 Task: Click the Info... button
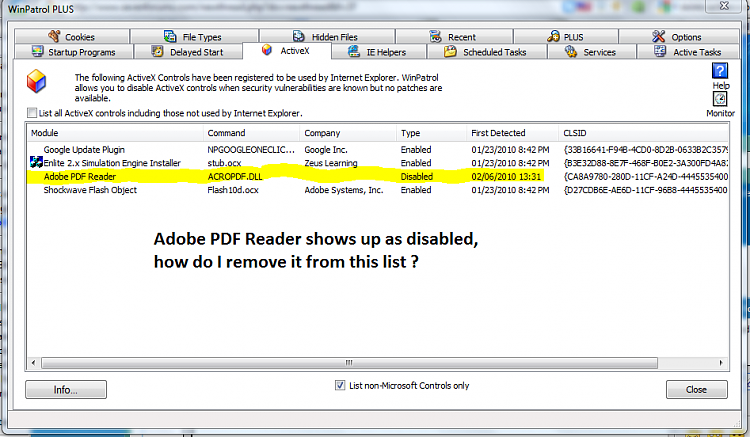pos(66,390)
